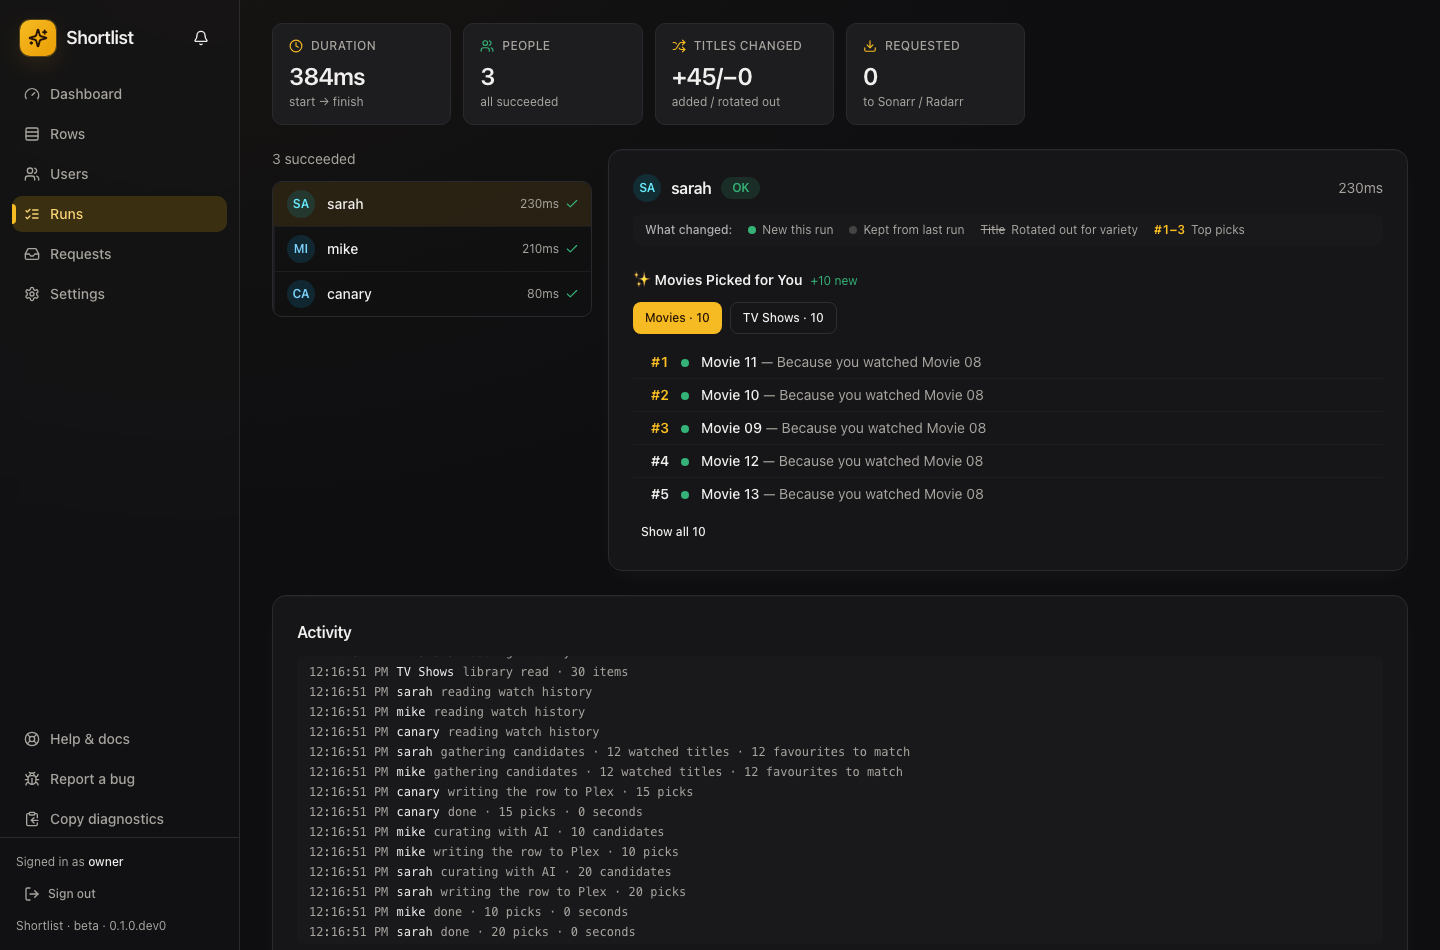
Task: Go to the Requests page
Action: (120, 254)
